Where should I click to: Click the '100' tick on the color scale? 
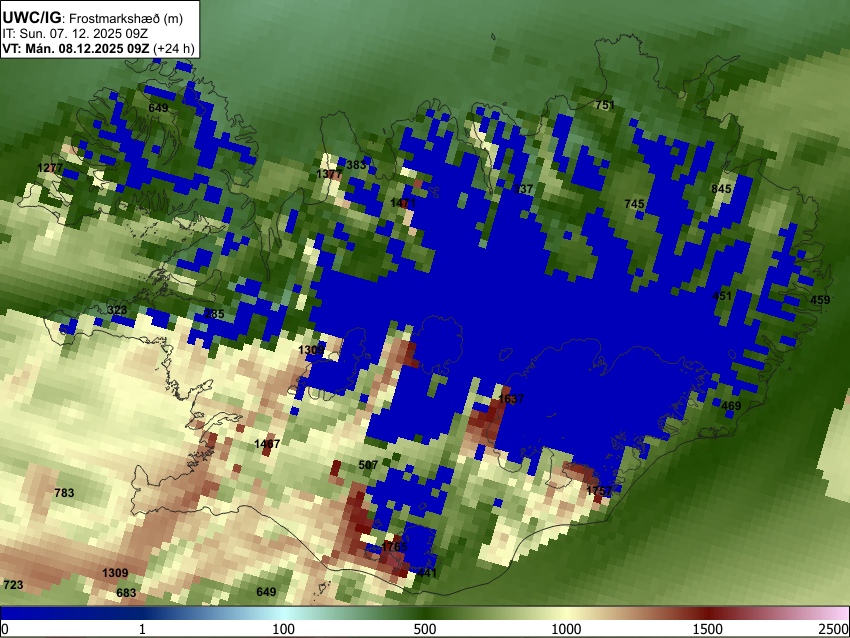(x=284, y=629)
